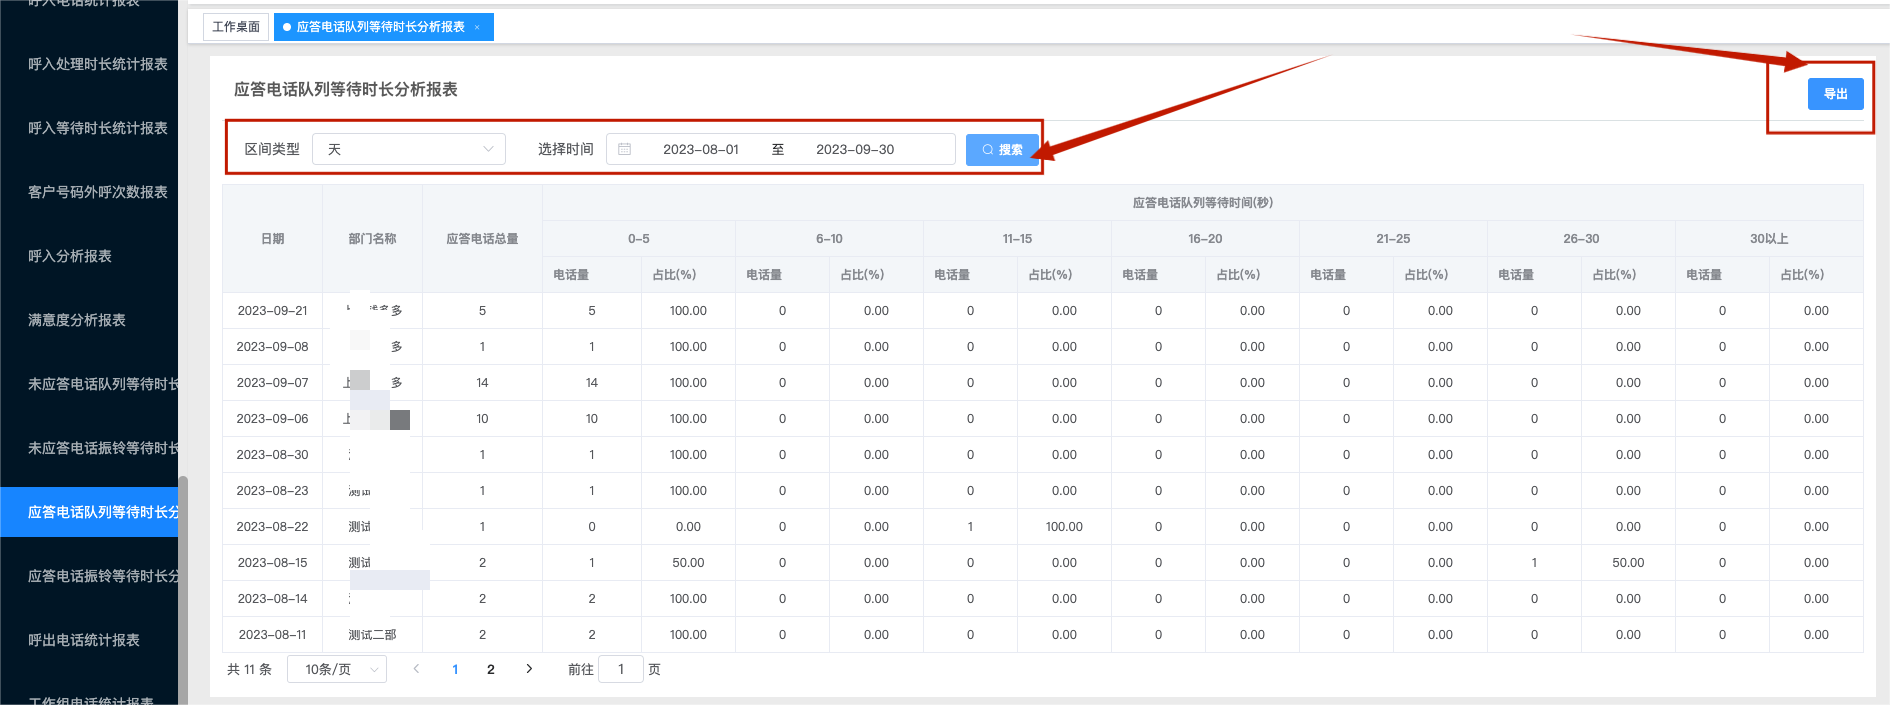
Task: Click date cell 2023-09-06
Action: tap(273, 419)
